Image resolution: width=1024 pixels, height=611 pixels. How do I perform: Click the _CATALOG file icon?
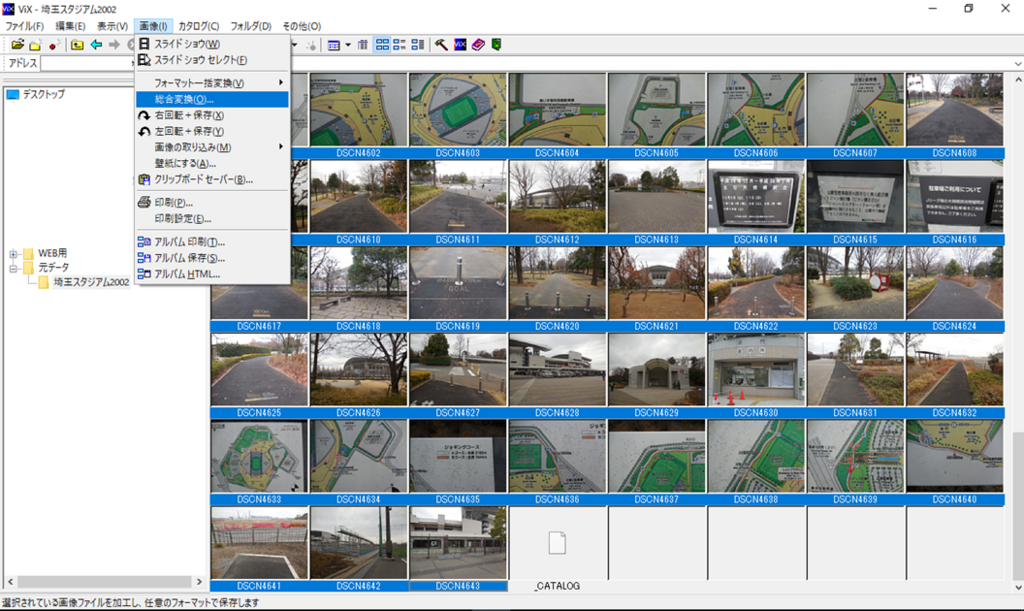pyautogui.click(x=557, y=543)
